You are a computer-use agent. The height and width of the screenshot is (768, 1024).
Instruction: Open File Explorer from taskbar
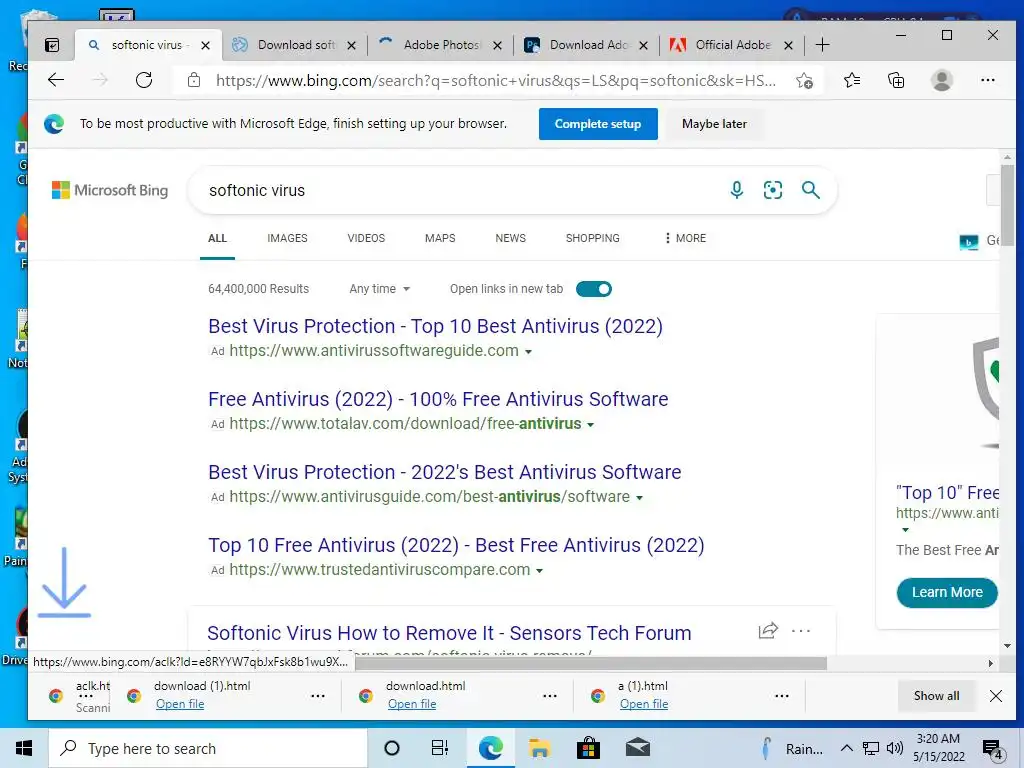tap(539, 748)
